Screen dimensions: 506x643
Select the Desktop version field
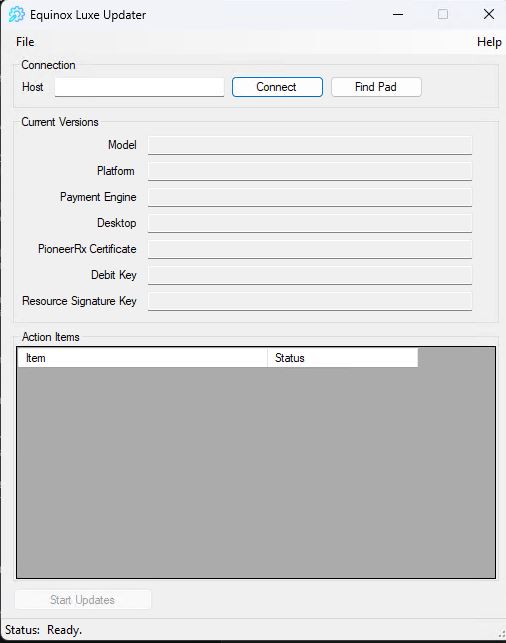coord(310,223)
